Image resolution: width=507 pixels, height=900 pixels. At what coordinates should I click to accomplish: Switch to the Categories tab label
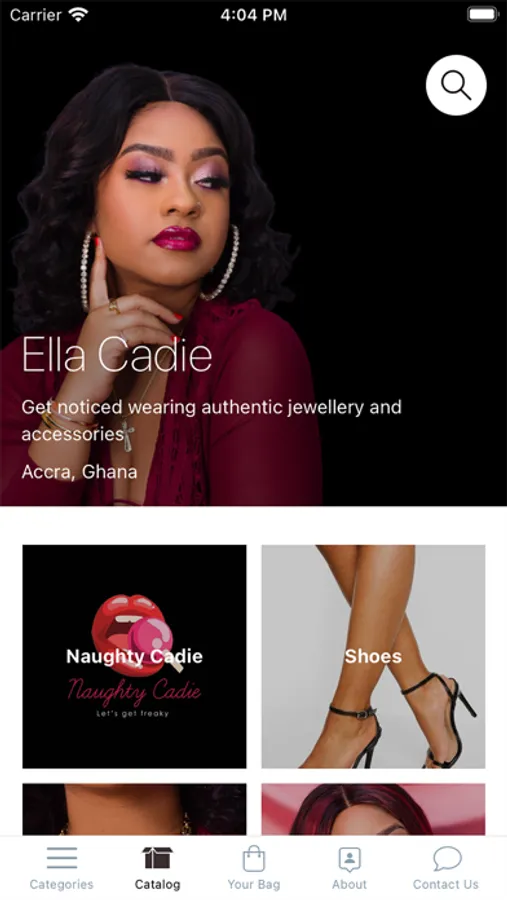[61, 885]
